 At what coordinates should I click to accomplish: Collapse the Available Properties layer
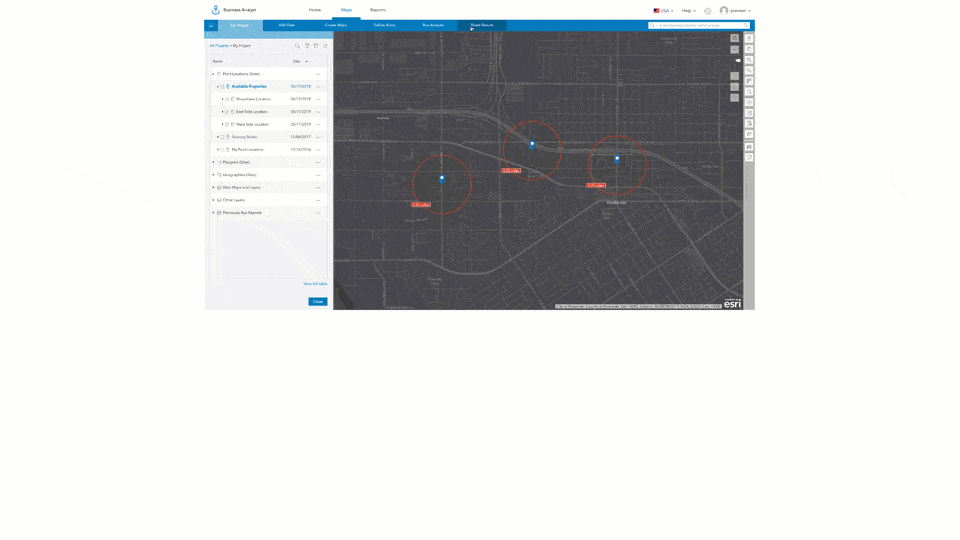click(218, 86)
